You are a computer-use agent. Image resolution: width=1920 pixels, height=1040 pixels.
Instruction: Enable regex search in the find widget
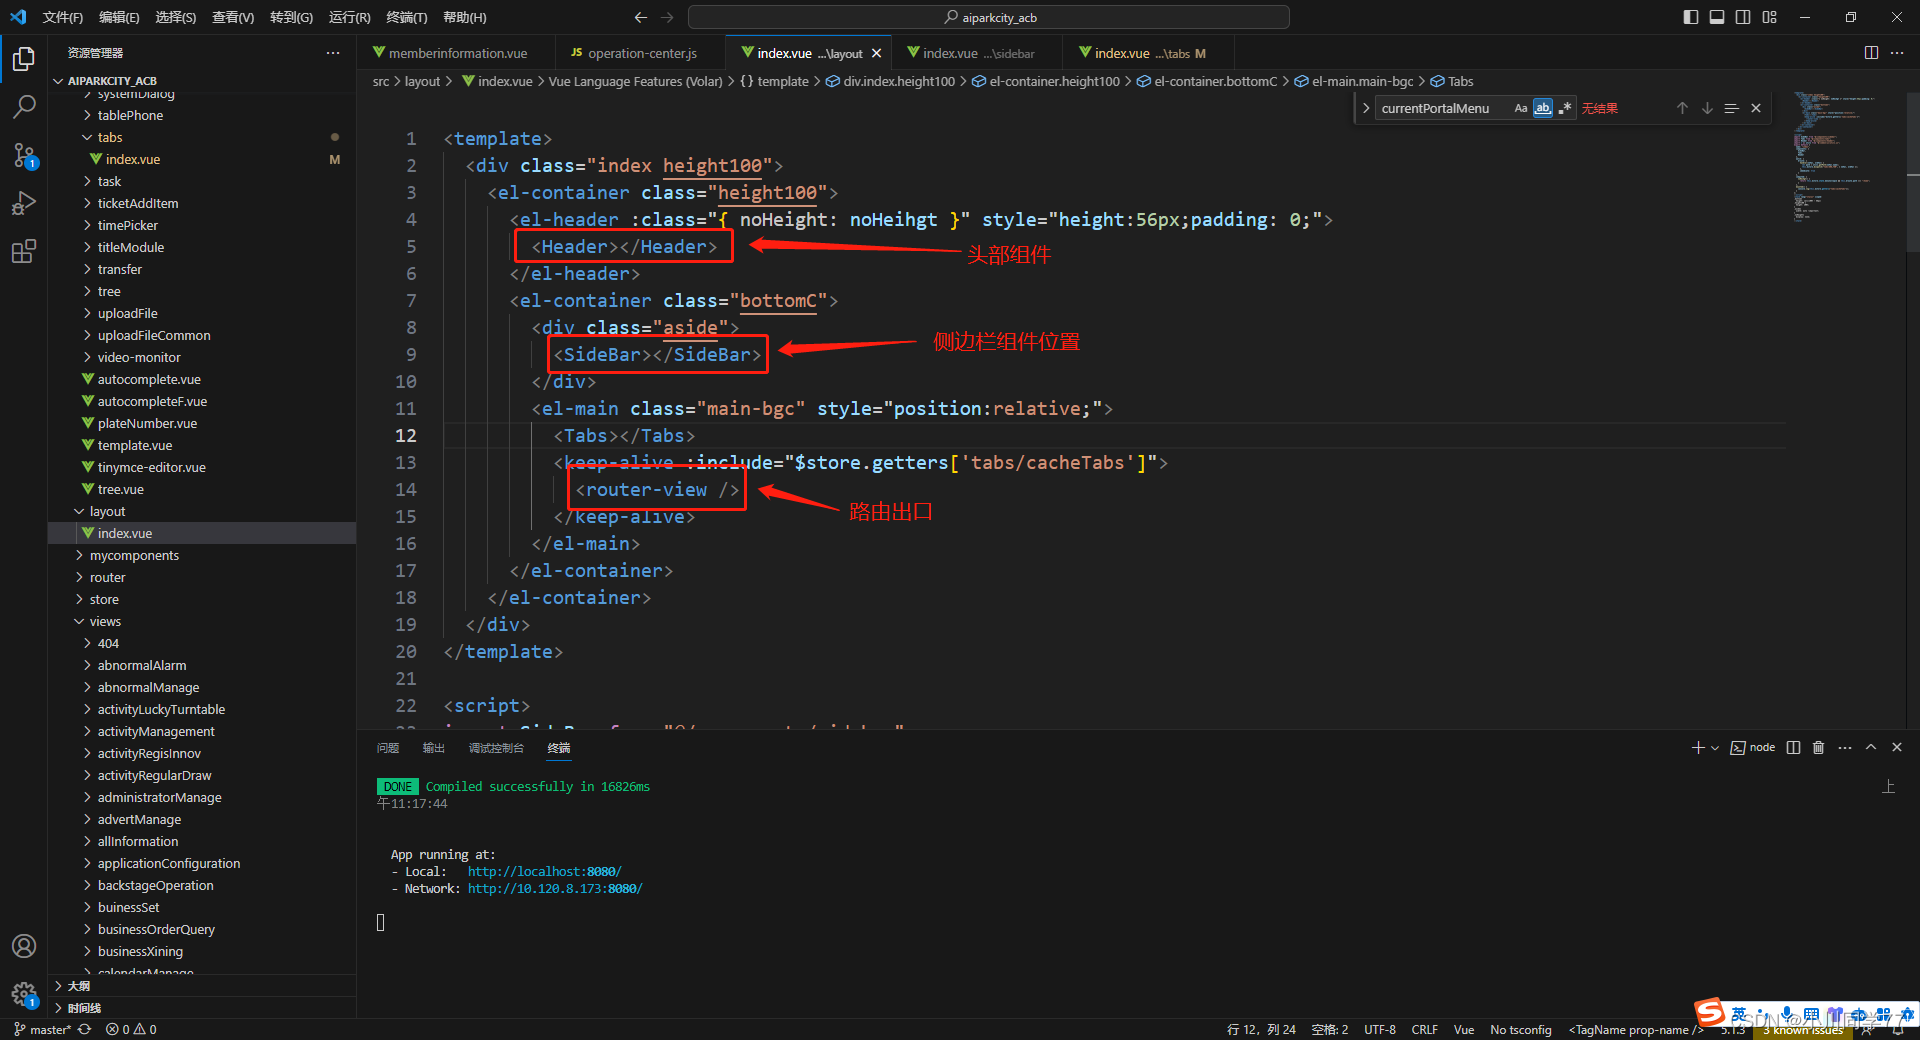(1566, 107)
